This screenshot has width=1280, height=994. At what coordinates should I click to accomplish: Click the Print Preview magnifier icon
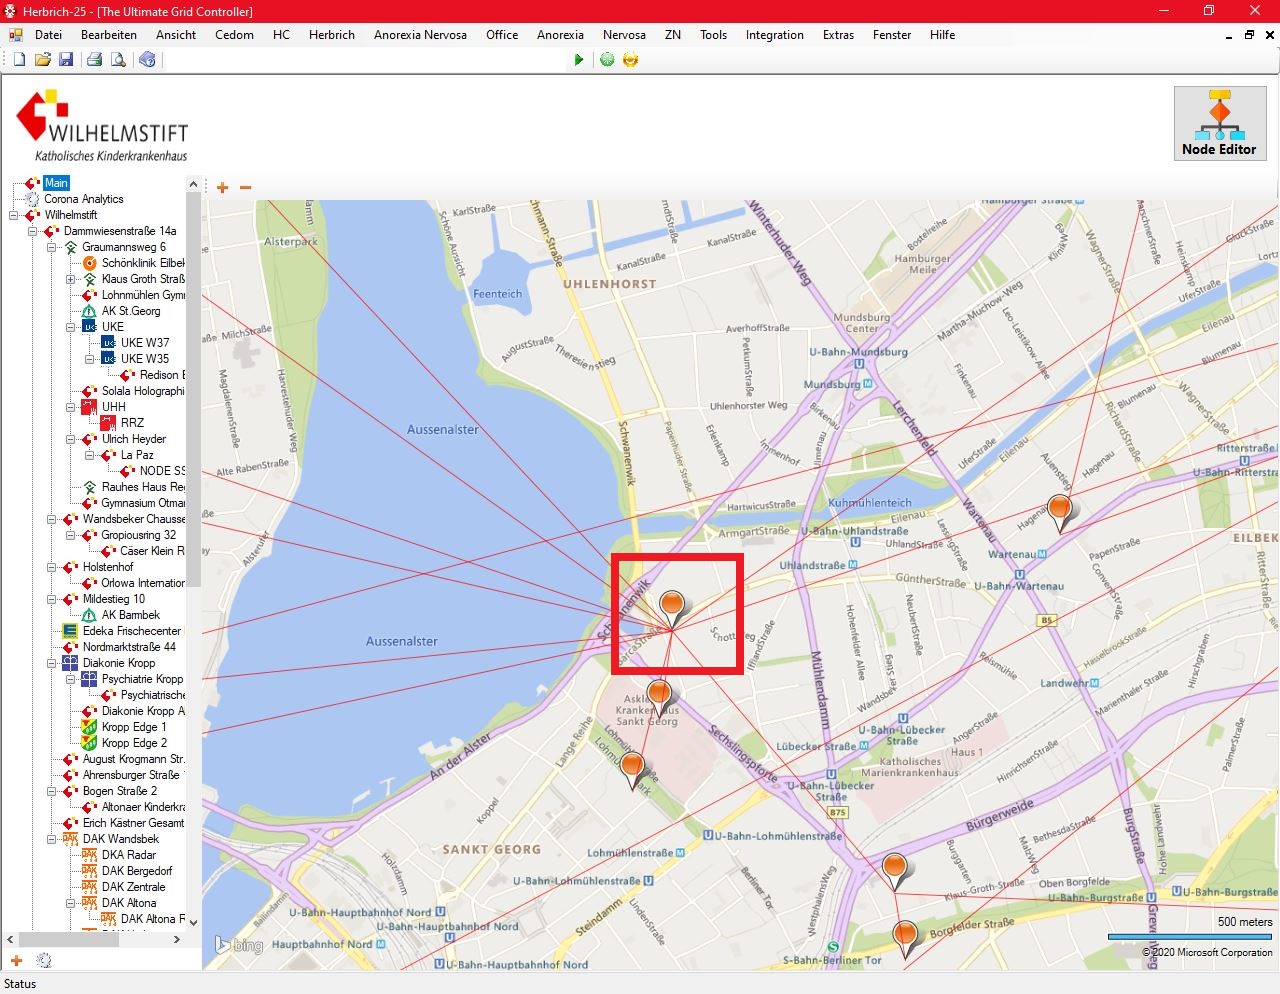click(118, 60)
